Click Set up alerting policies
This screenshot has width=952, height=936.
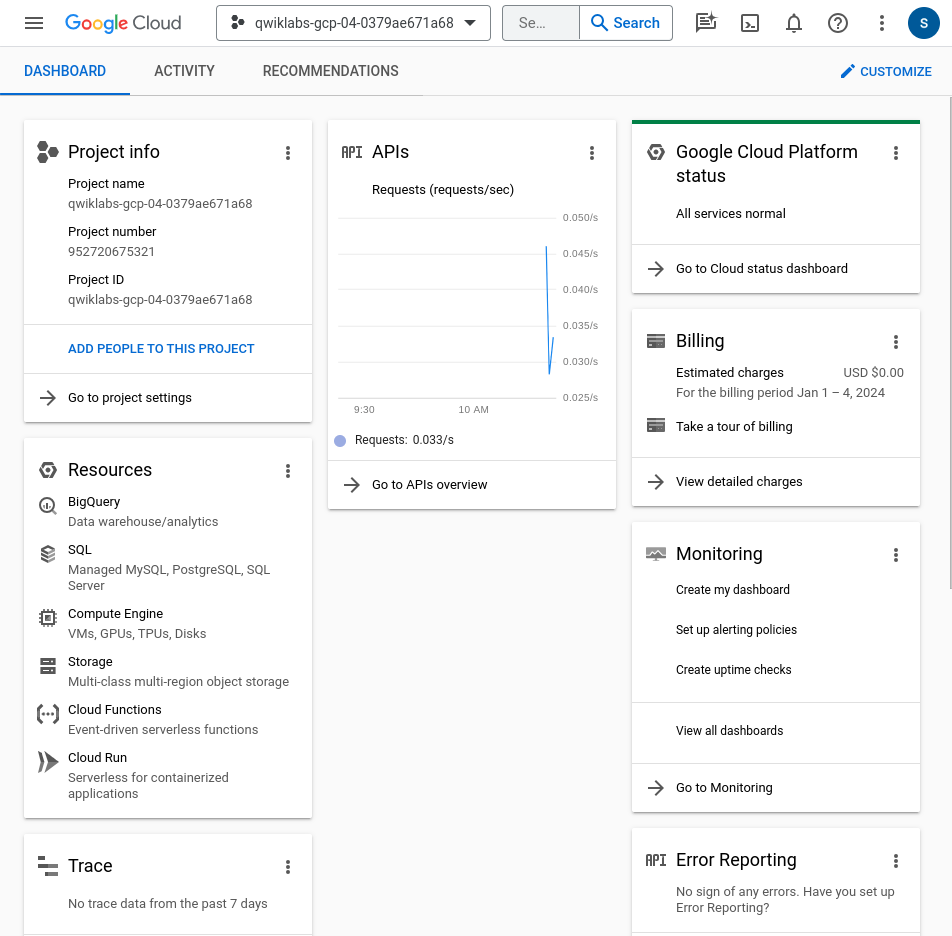coord(736,629)
